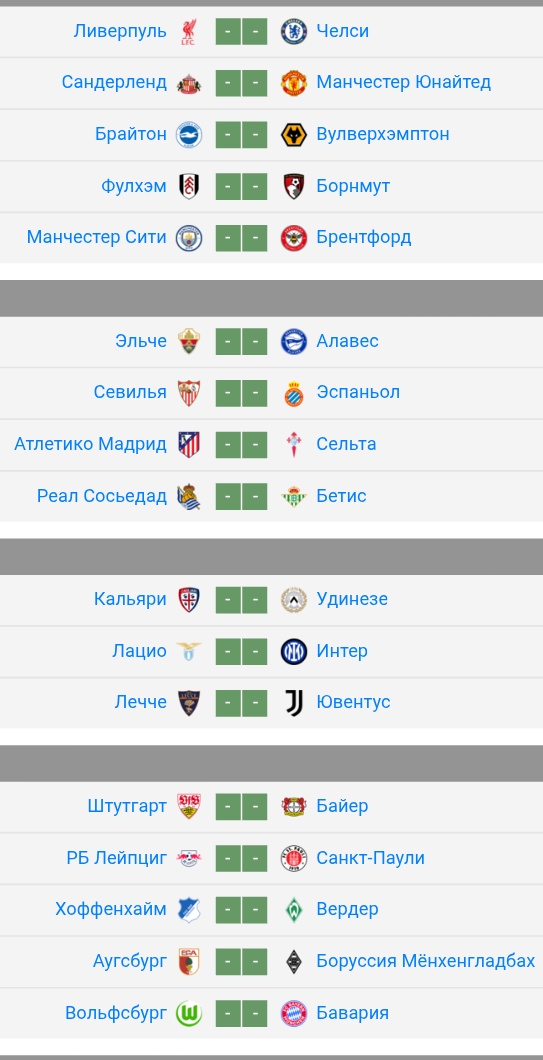Click the Inter Milan crest icon

pos(293,652)
